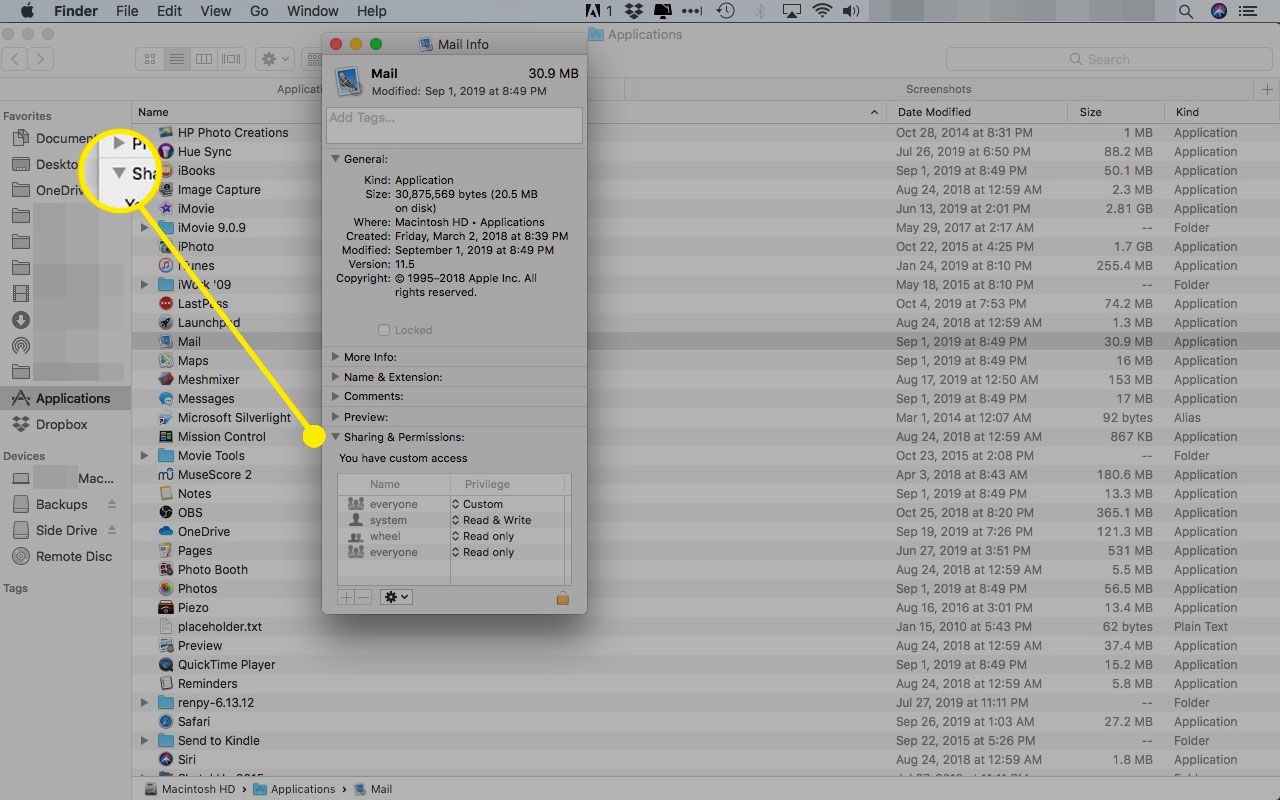Expand the iMovie 9.0.9 folder
The width and height of the screenshot is (1280, 800).
(145, 227)
